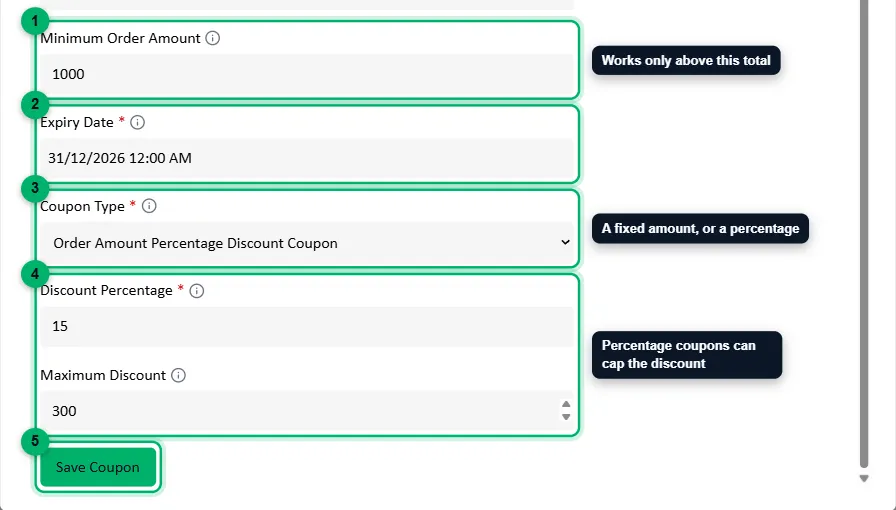This screenshot has width=896, height=510.
Task: Click the page's vertical scrollbar thumb
Action: (x=864, y=233)
